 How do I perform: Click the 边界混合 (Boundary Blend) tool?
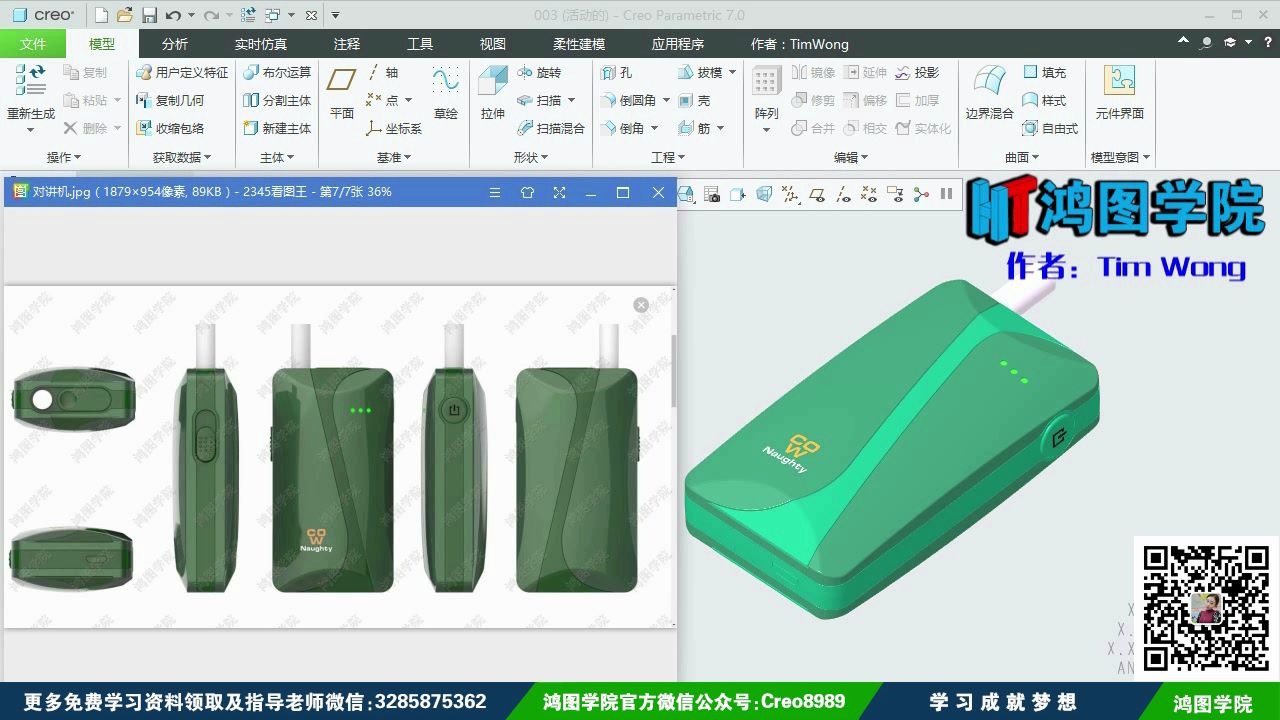(989, 94)
